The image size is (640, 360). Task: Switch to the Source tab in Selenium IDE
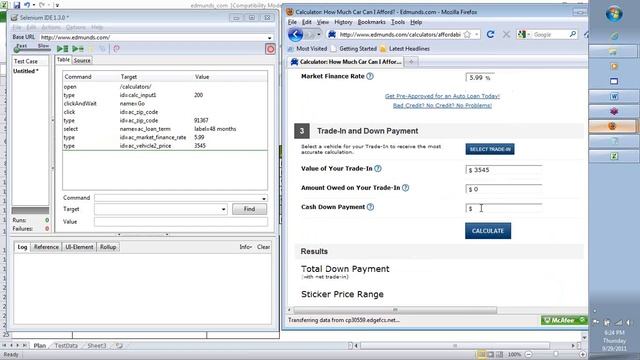[x=82, y=60]
